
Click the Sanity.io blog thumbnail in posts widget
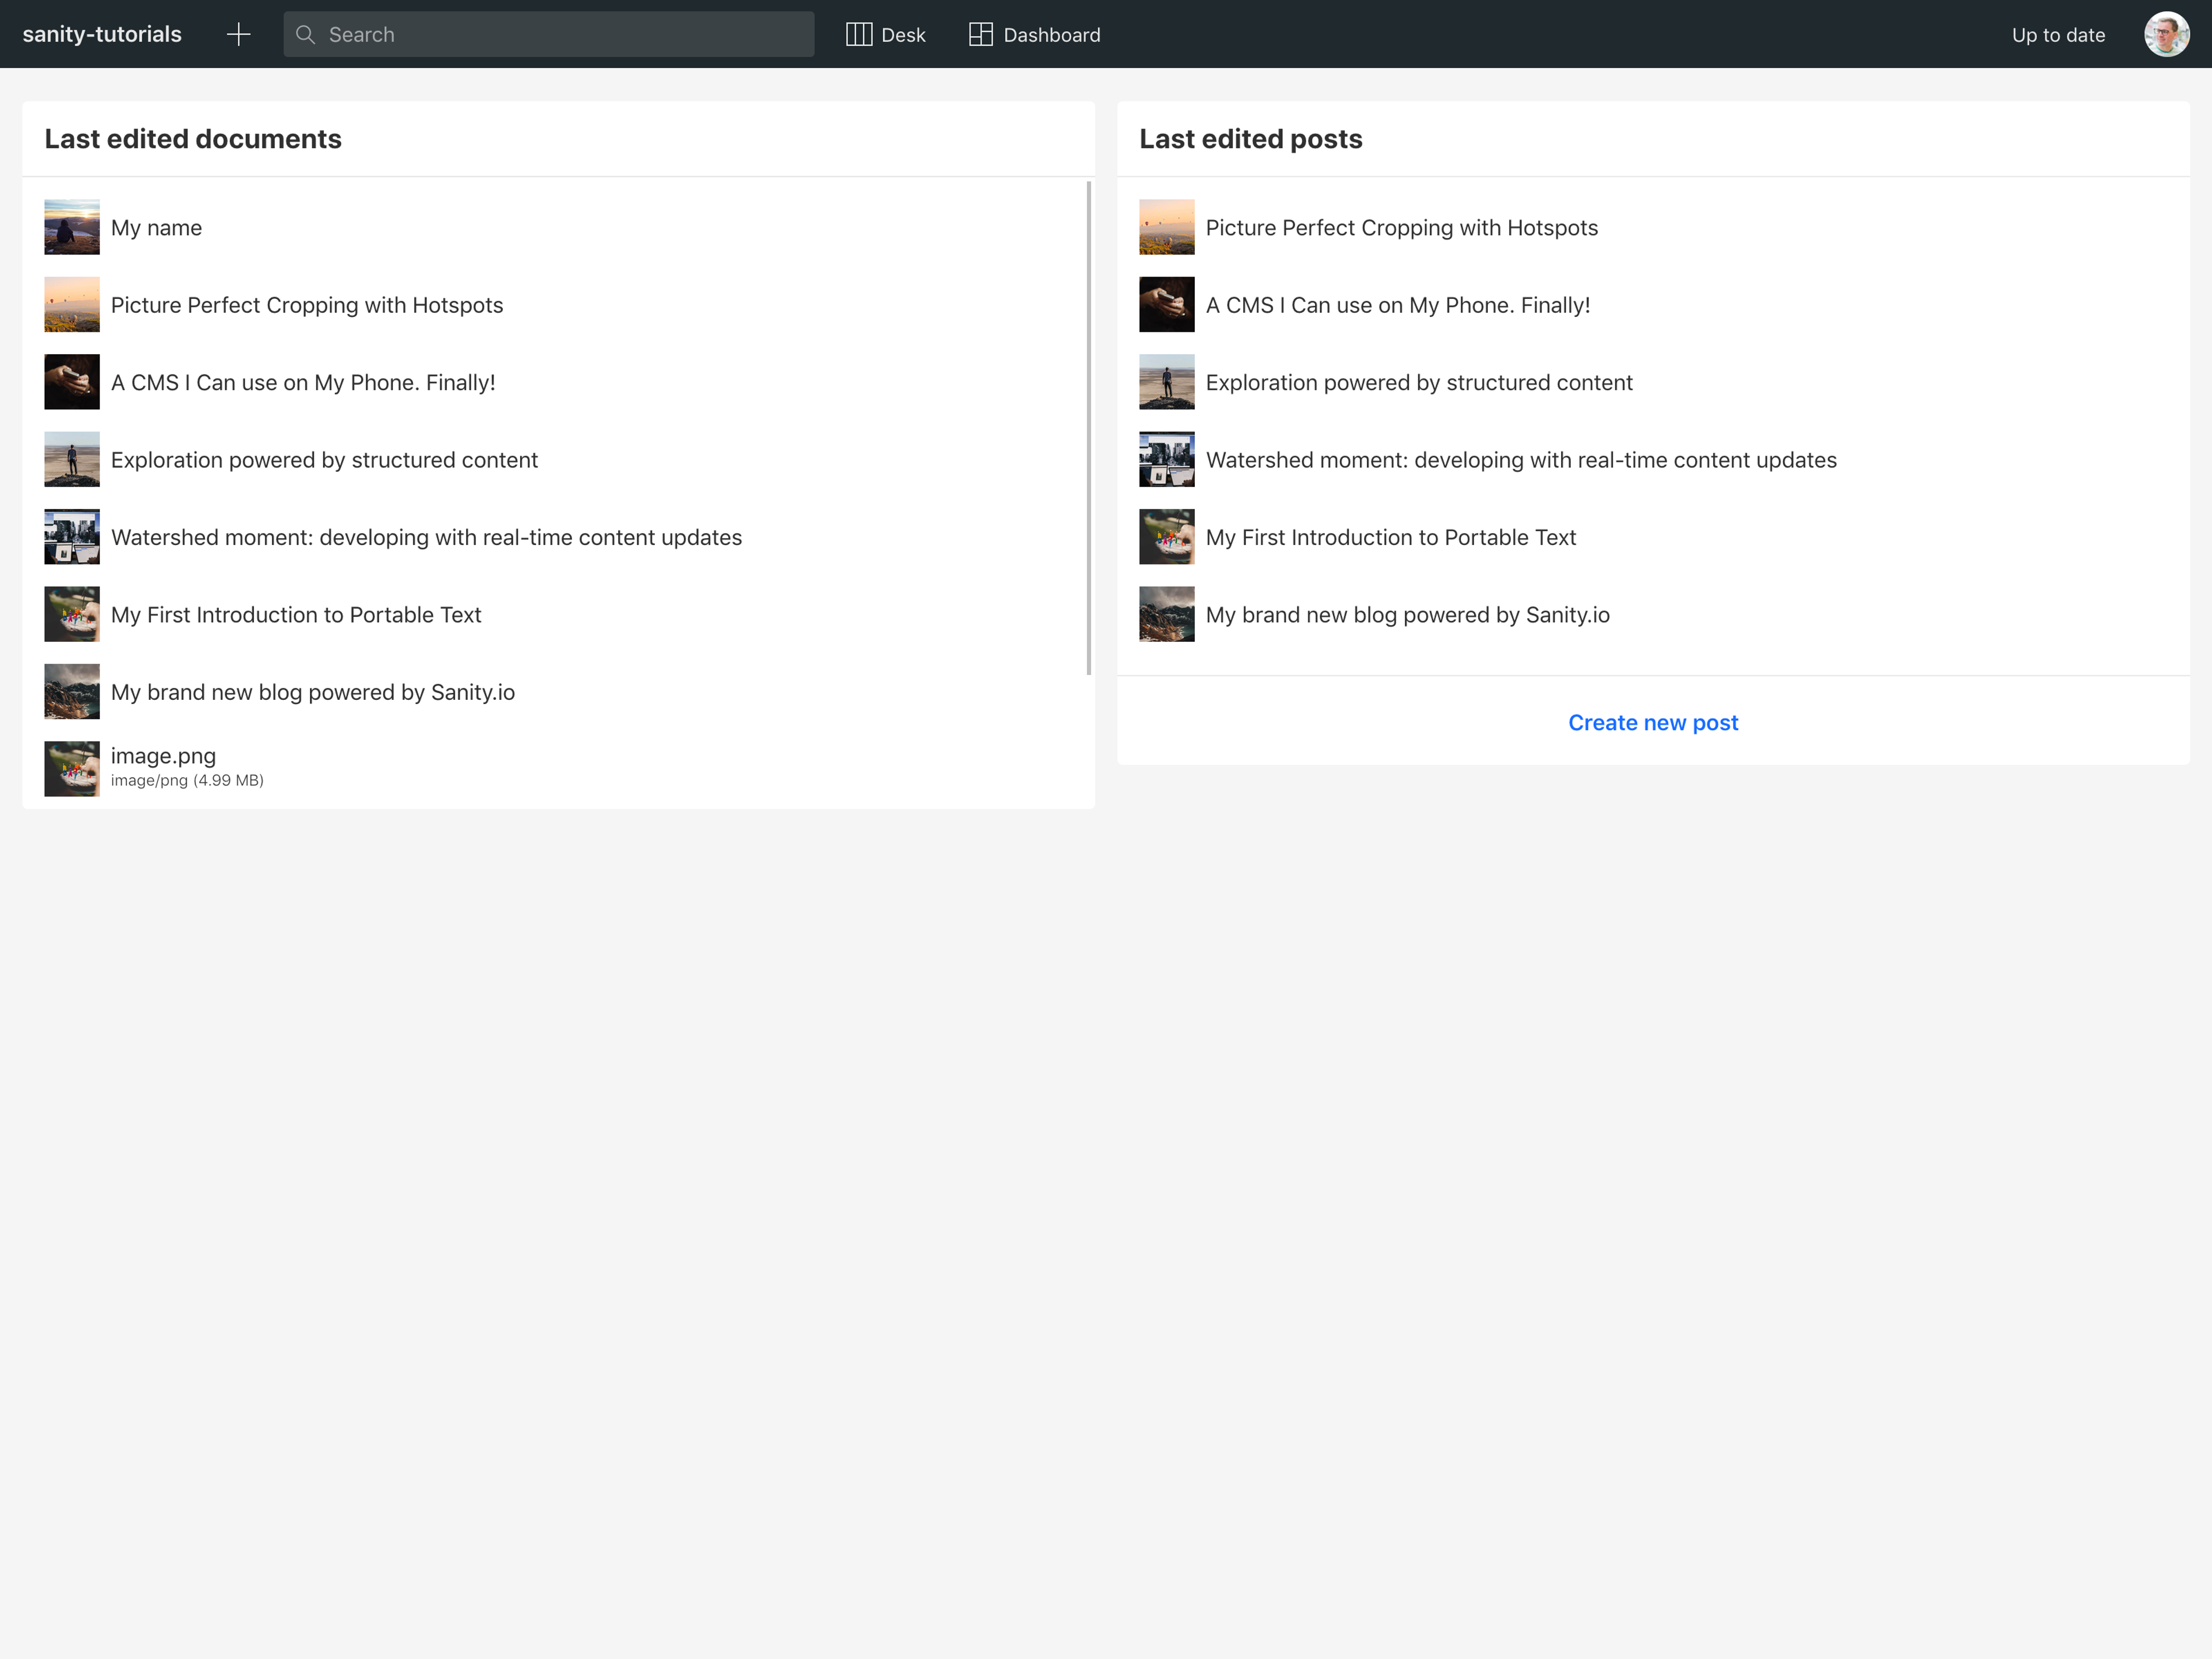1166,614
